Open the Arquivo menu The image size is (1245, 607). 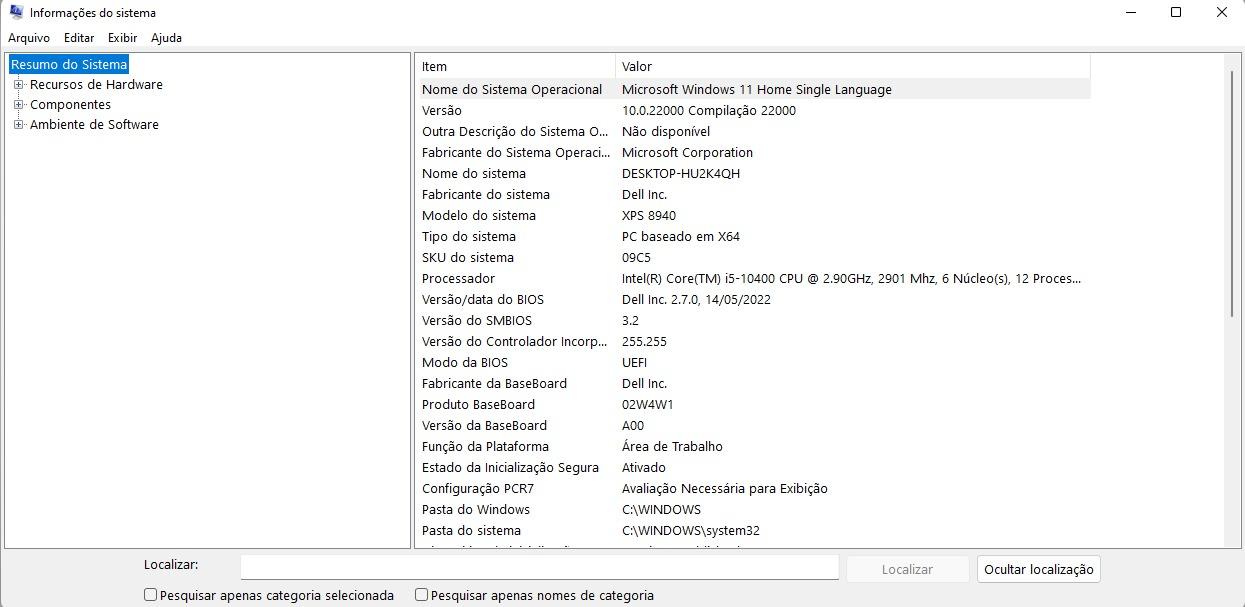(29, 38)
